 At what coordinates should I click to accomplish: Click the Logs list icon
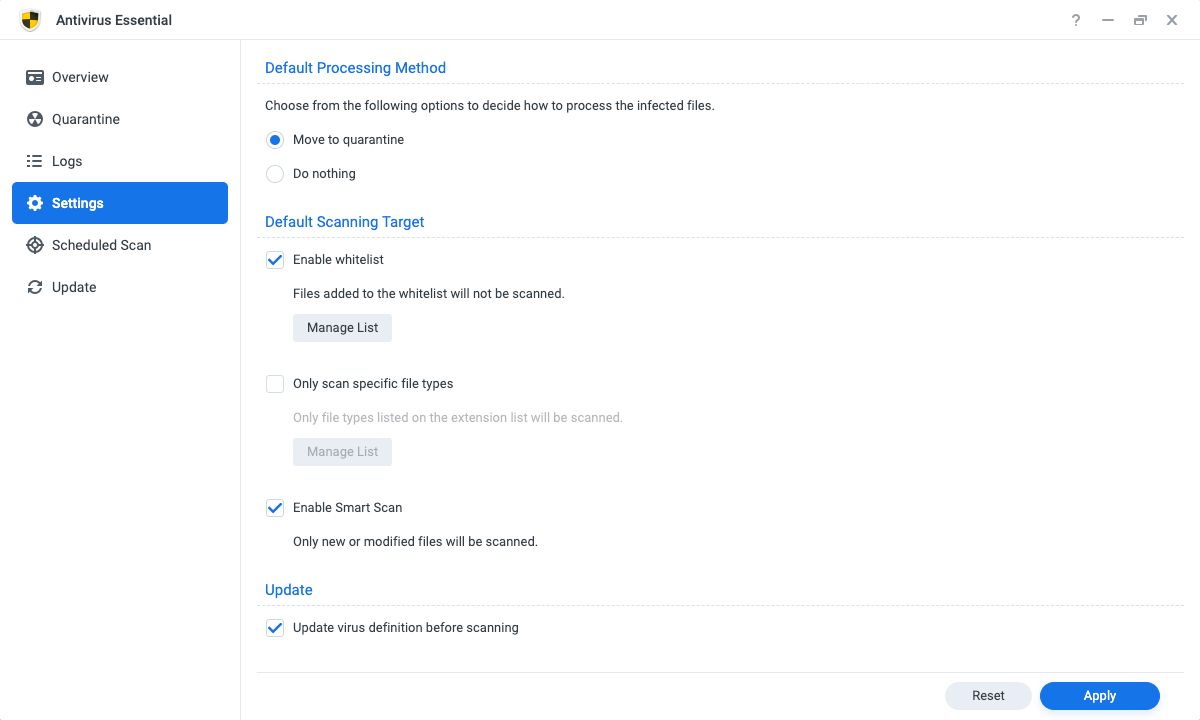[35, 161]
